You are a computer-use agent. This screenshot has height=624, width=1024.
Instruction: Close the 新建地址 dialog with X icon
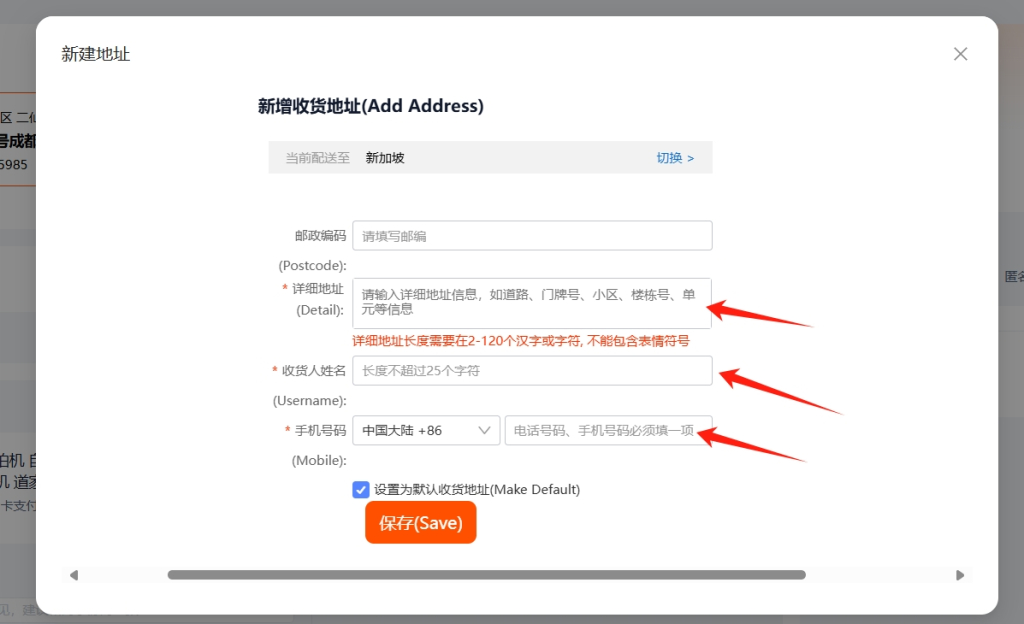(x=960, y=54)
